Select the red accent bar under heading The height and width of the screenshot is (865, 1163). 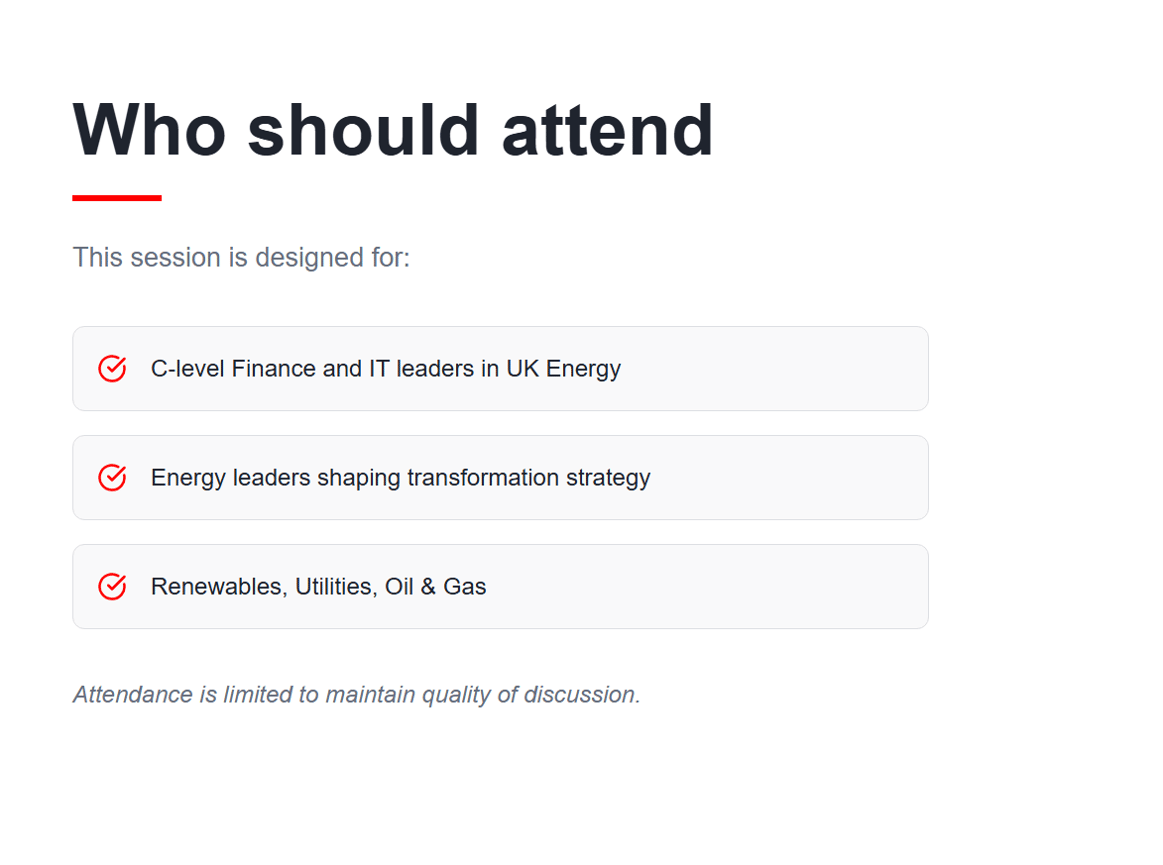[x=117, y=198]
